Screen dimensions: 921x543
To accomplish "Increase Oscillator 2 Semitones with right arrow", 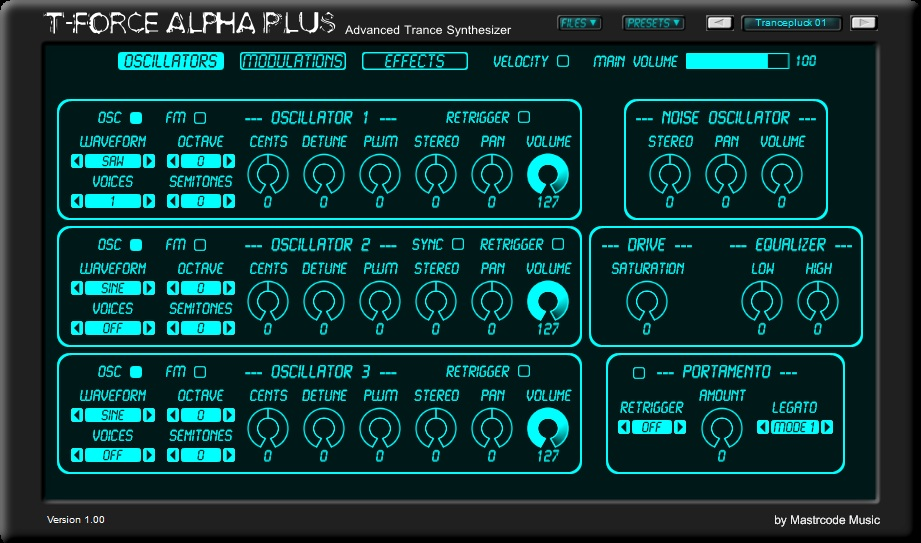I will pos(228,328).
